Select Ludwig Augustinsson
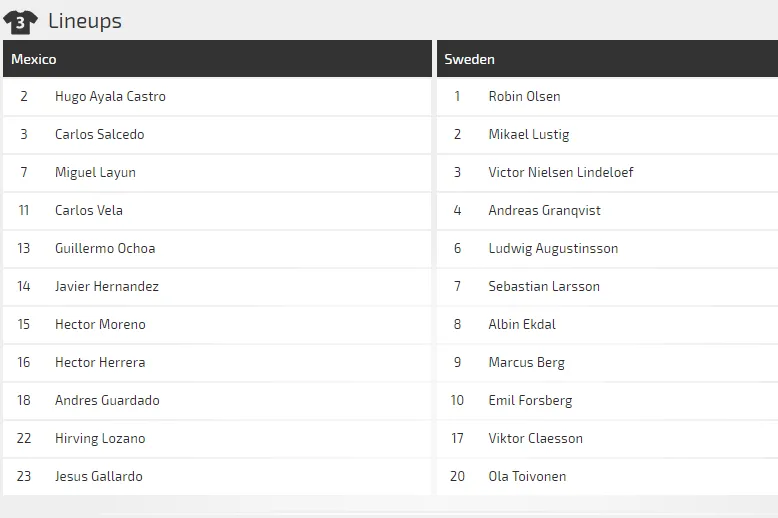The width and height of the screenshot is (778, 518). (x=553, y=249)
